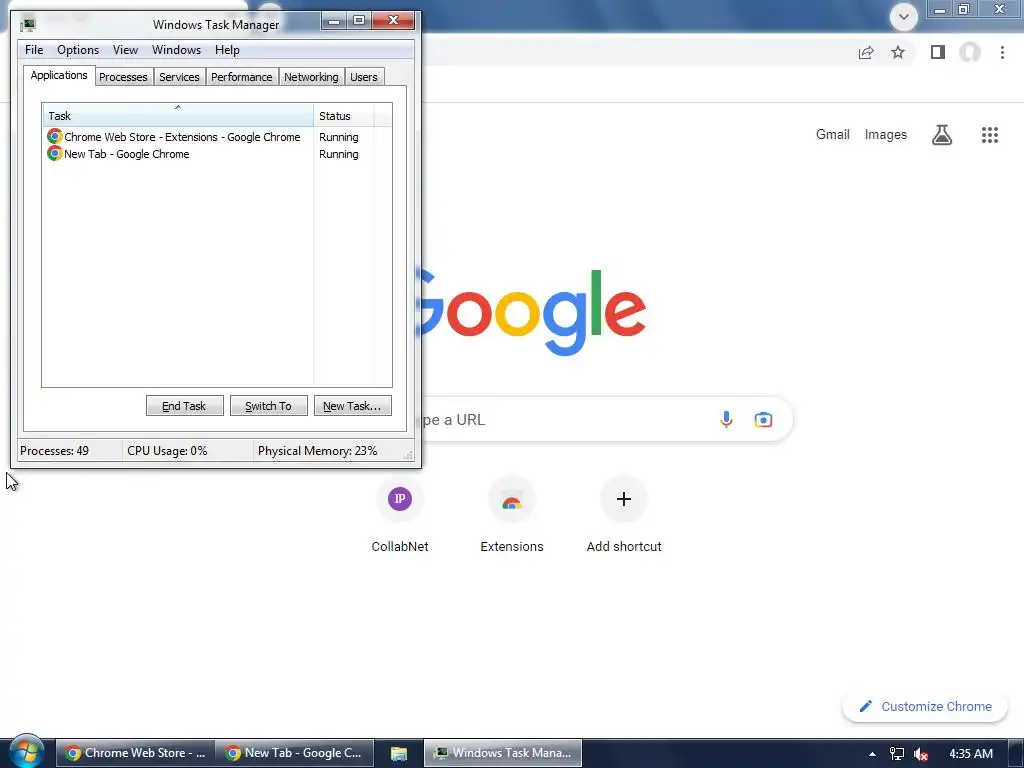Click the muted volume tray icon

click(921, 754)
